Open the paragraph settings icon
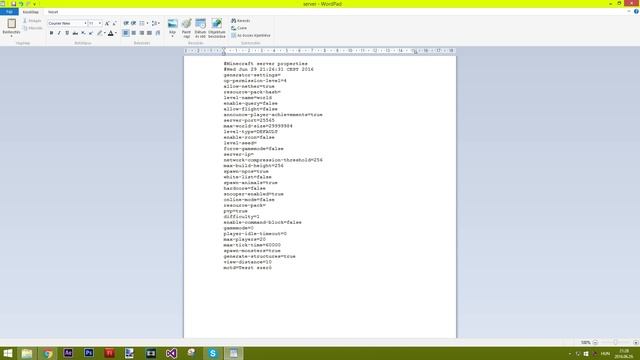Viewport: 640px width, 360px height. point(158,33)
